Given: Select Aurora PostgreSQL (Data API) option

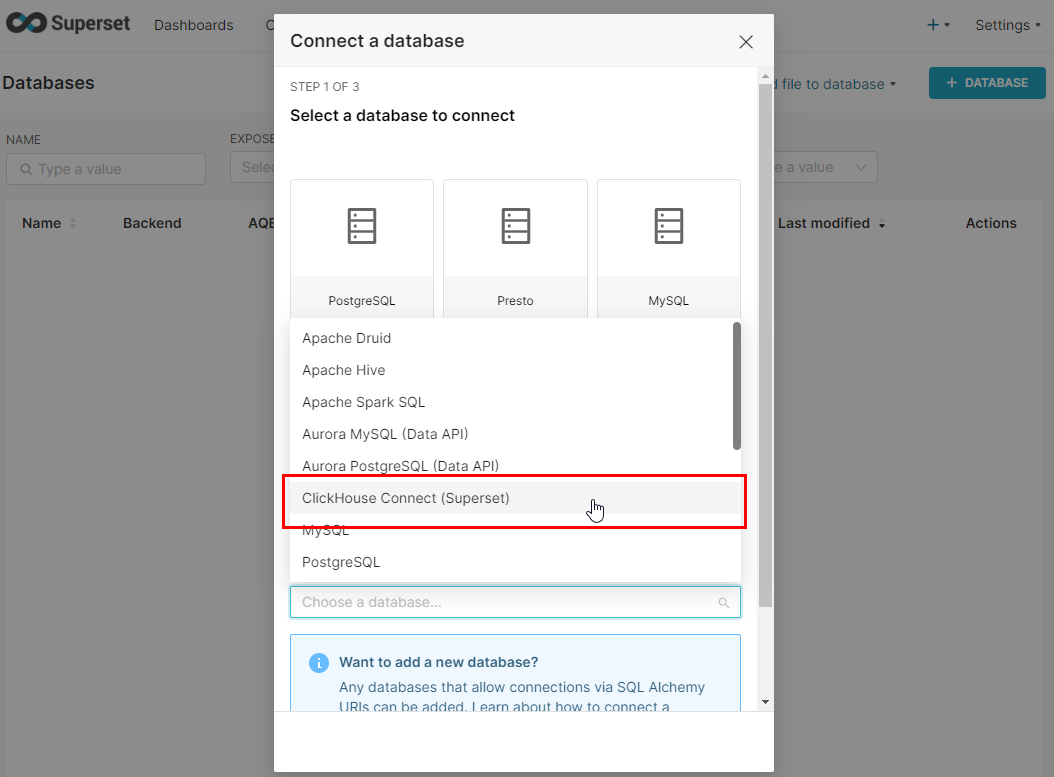Looking at the screenshot, I should click(400, 466).
